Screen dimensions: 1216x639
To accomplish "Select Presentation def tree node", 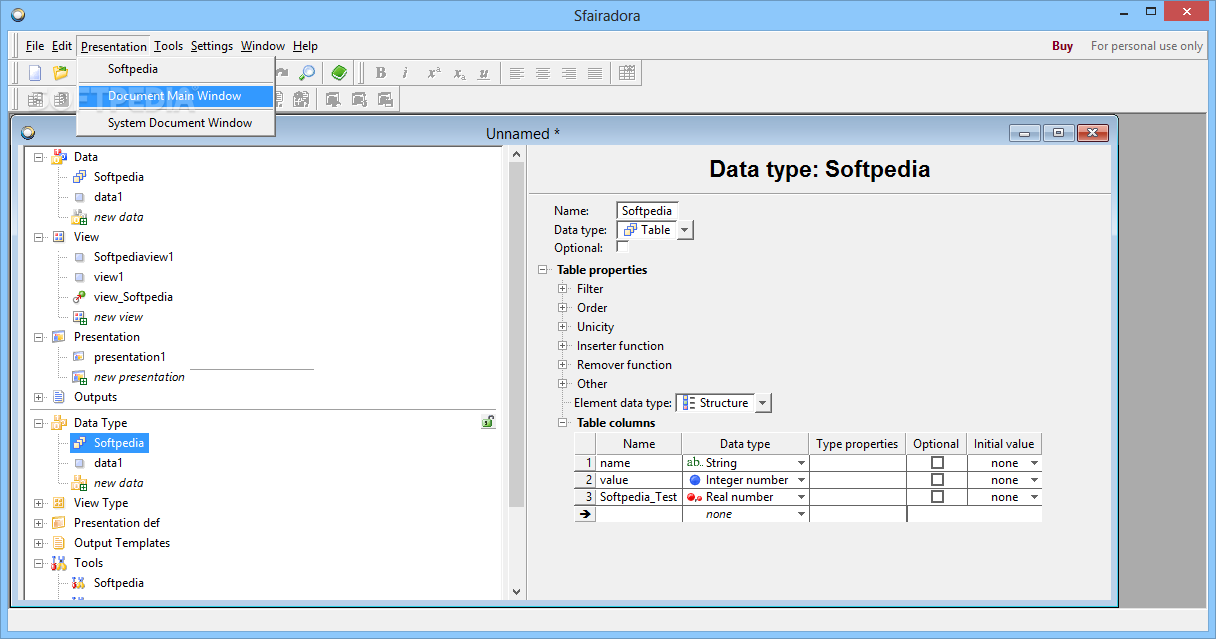I will [x=117, y=523].
